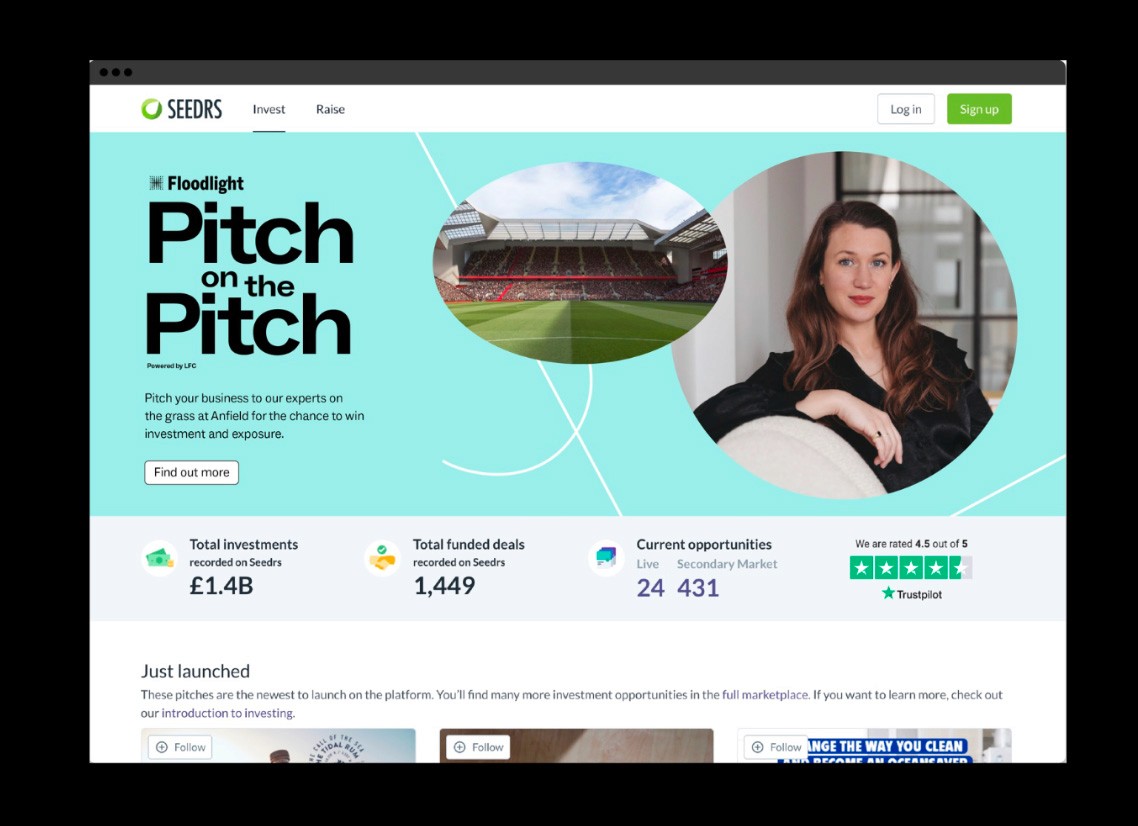Follow the second pitch card
Viewport: 1138px width, 826px height.
[x=478, y=747]
